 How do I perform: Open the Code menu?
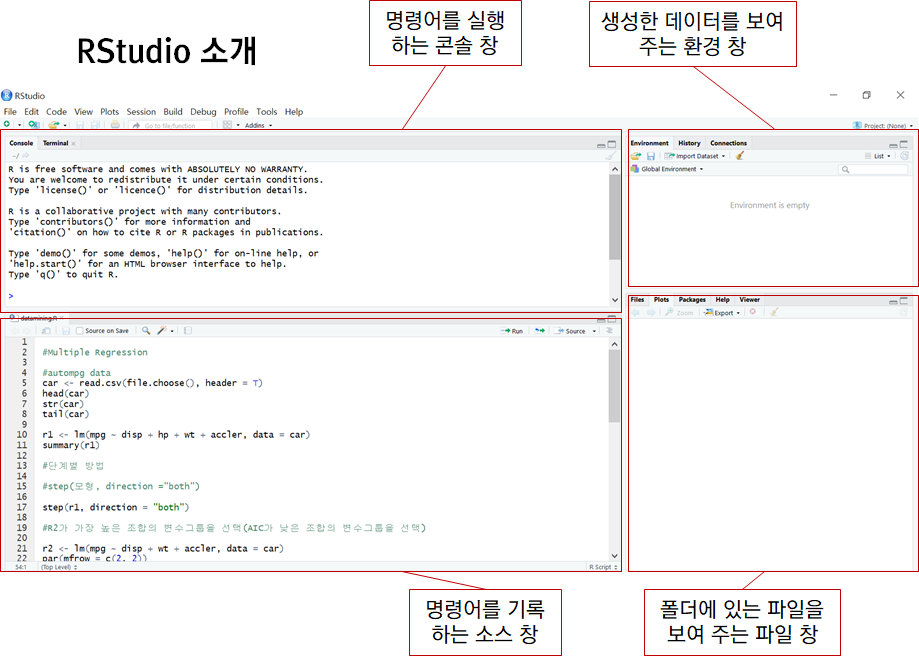click(x=56, y=111)
